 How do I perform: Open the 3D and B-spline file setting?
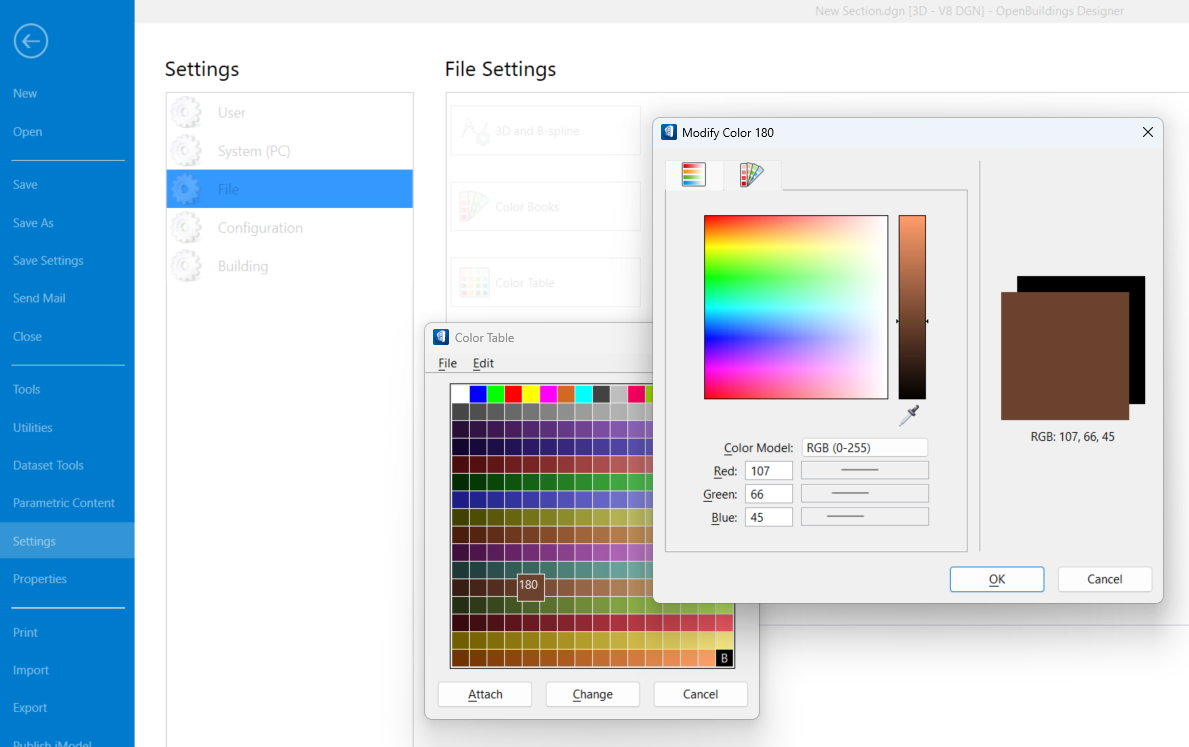click(x=545, y=130)
